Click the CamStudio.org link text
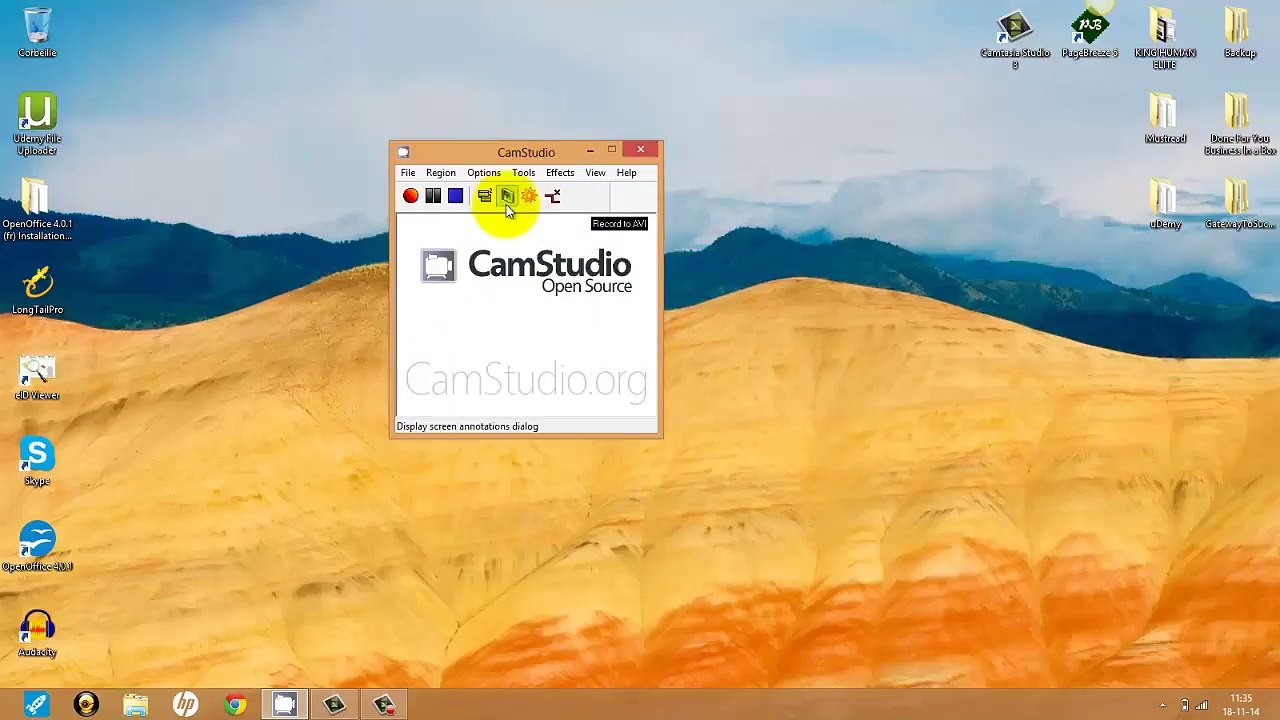The image size is (1280, 720). [x=526, y=380]
